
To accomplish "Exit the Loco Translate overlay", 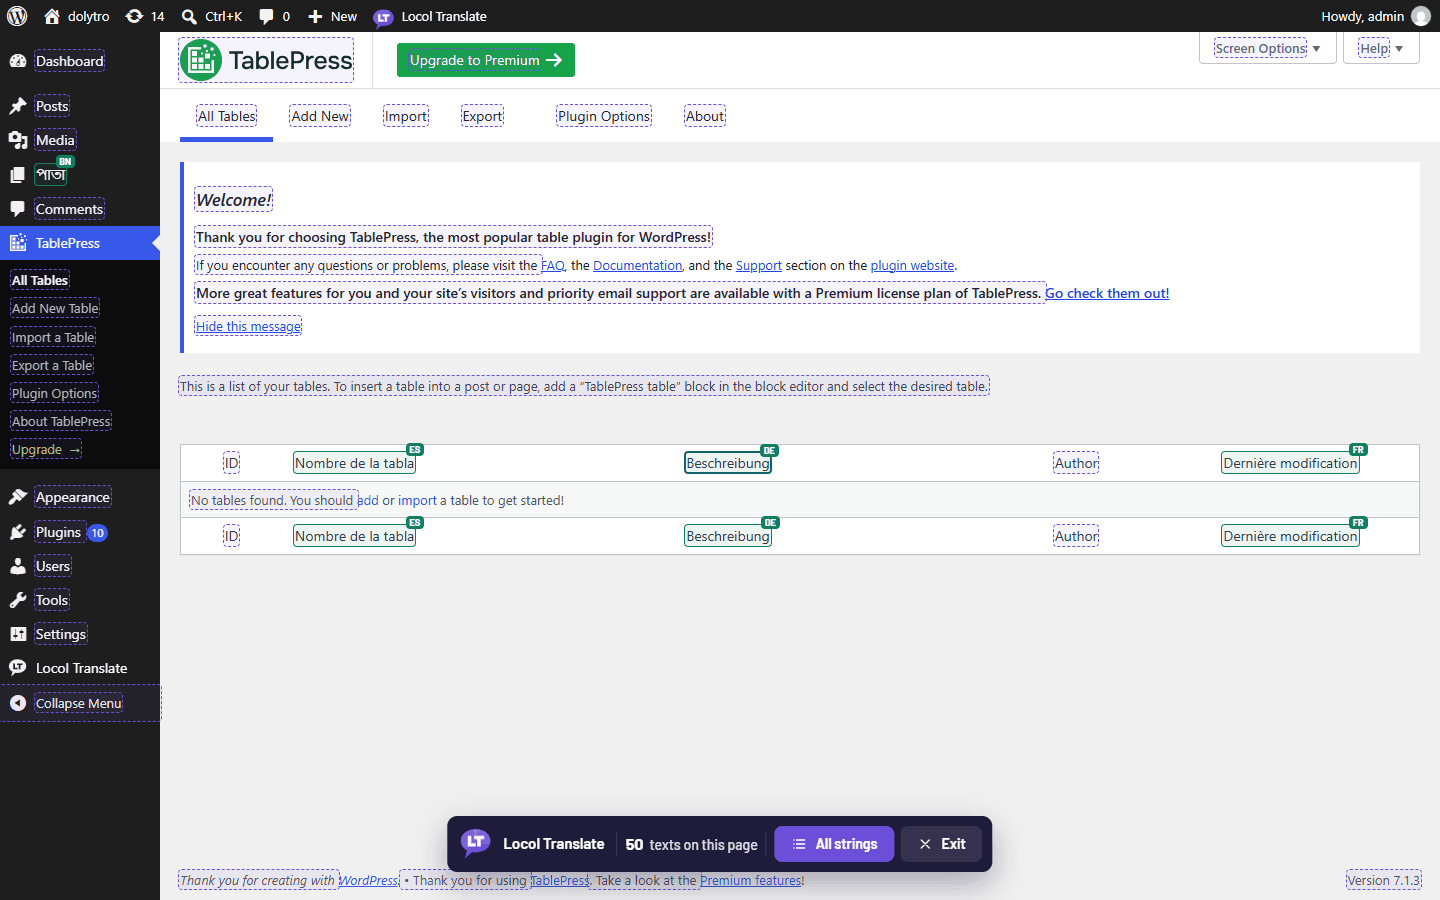I will [941, 844].
